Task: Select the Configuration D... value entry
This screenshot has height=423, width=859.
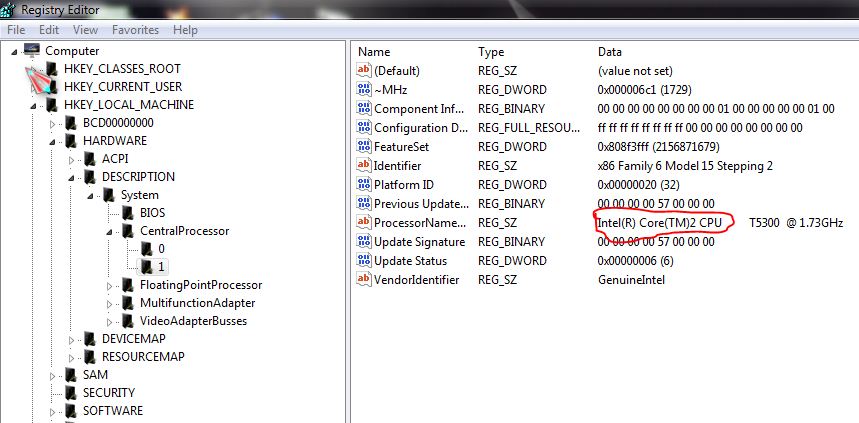Action: pyautogui.click(x=421, y=128)
